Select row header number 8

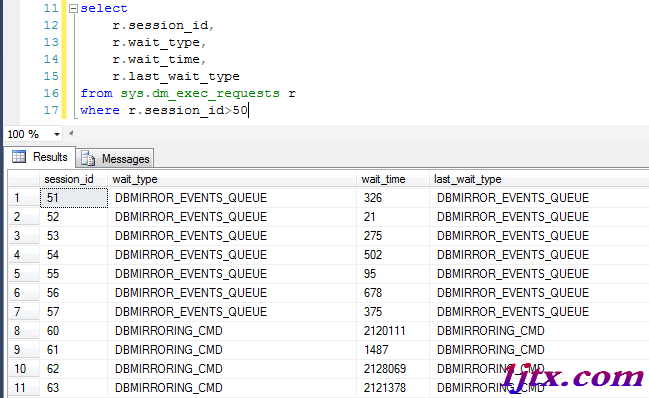click(24, 331)
